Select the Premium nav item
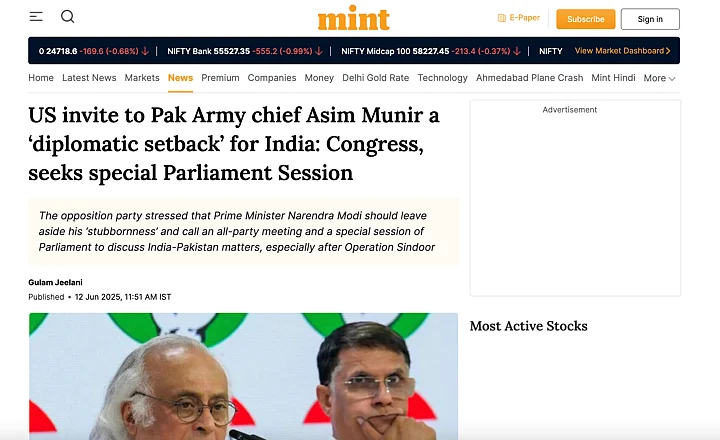The image size is (720, 440). click(220, 78)
